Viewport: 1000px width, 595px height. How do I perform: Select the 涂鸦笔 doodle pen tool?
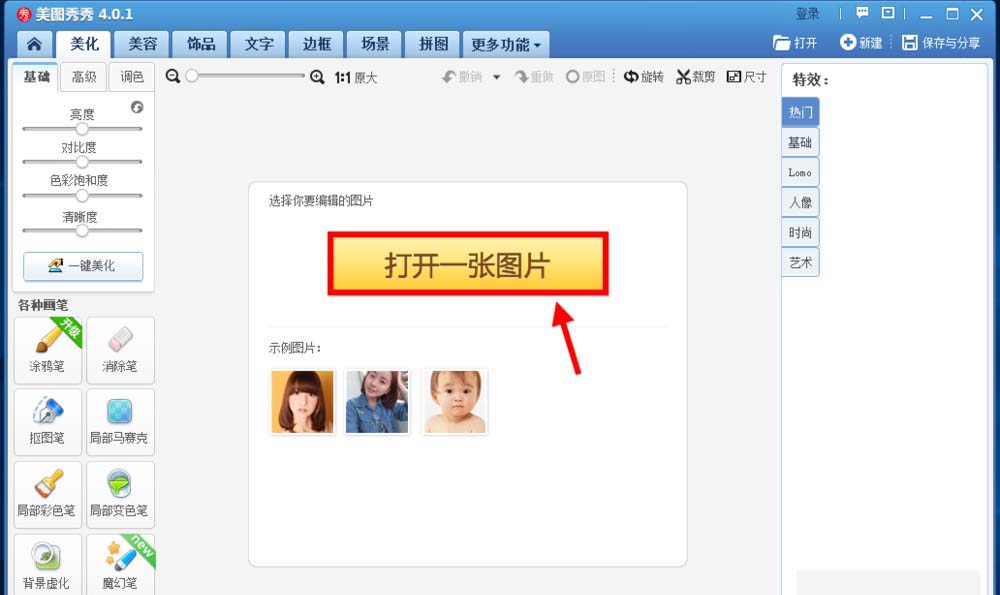(x=47, y=350)
